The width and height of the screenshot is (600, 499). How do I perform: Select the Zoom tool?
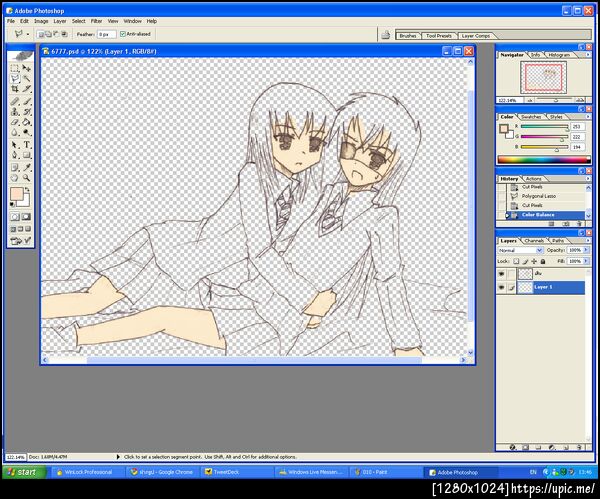(x=26, y=178)
